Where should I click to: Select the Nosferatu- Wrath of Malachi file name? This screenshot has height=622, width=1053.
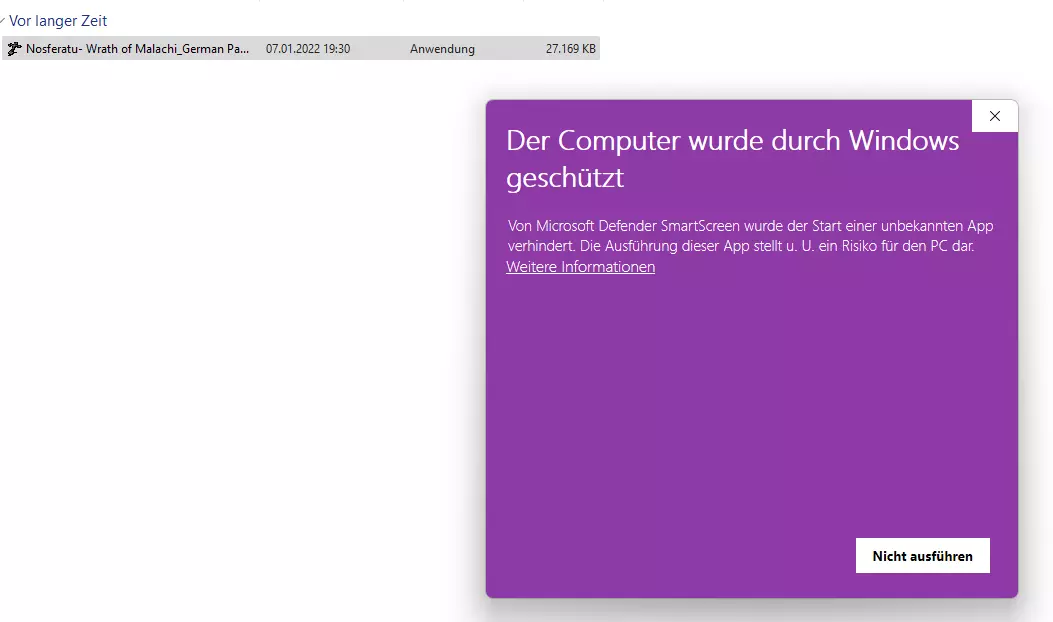coord(137,49)
